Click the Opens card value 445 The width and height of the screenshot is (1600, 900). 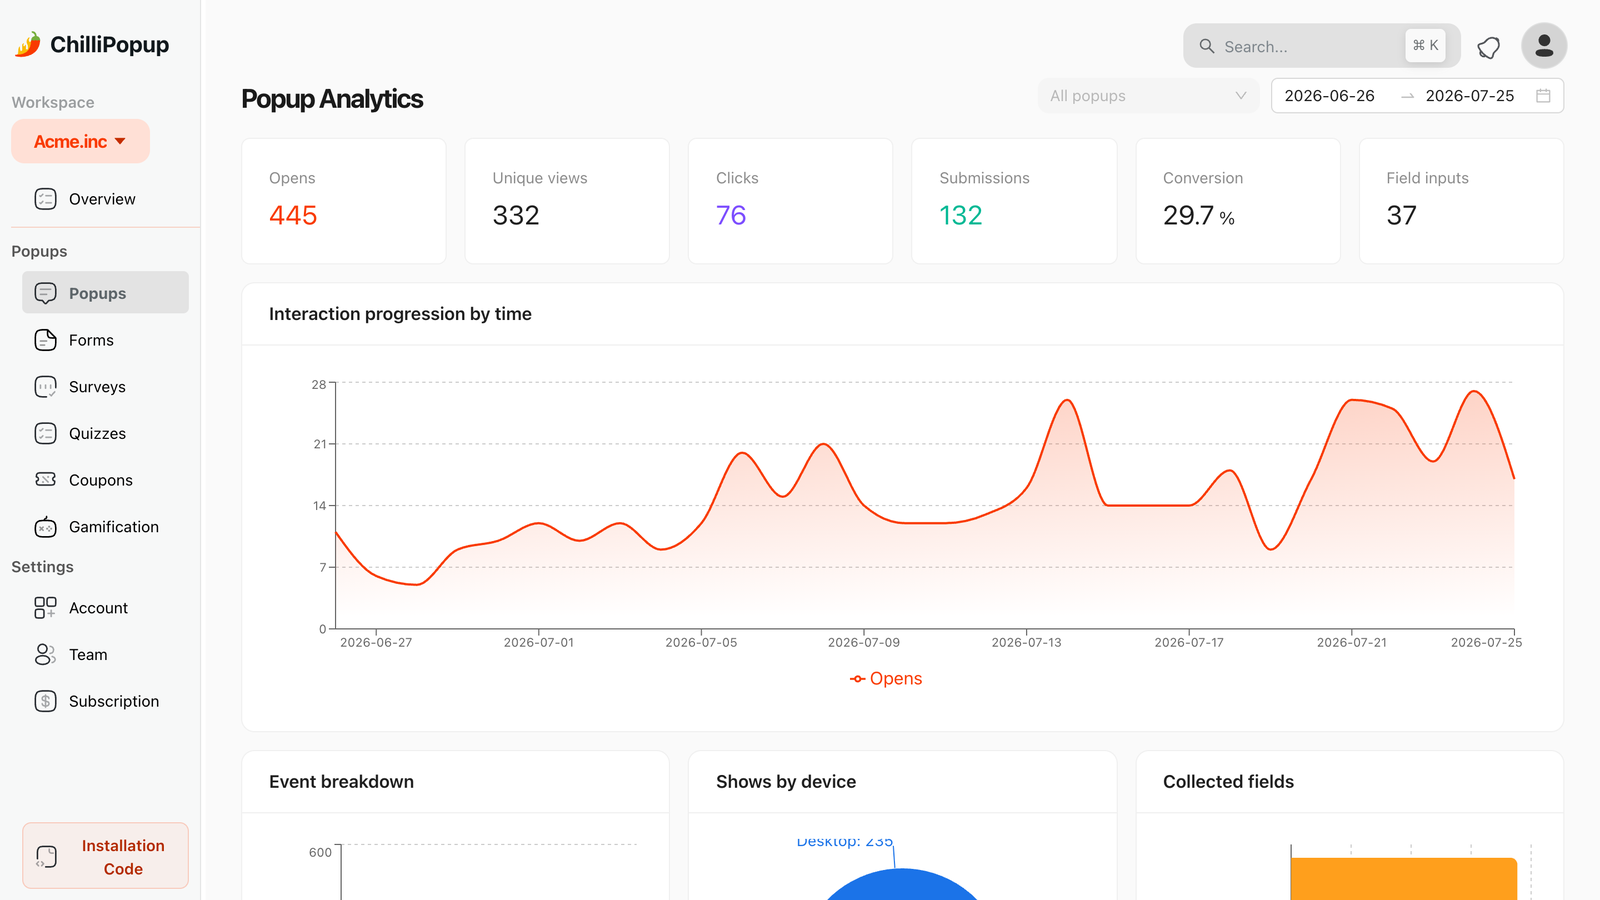pyautogui.click(x=293, y=215)
